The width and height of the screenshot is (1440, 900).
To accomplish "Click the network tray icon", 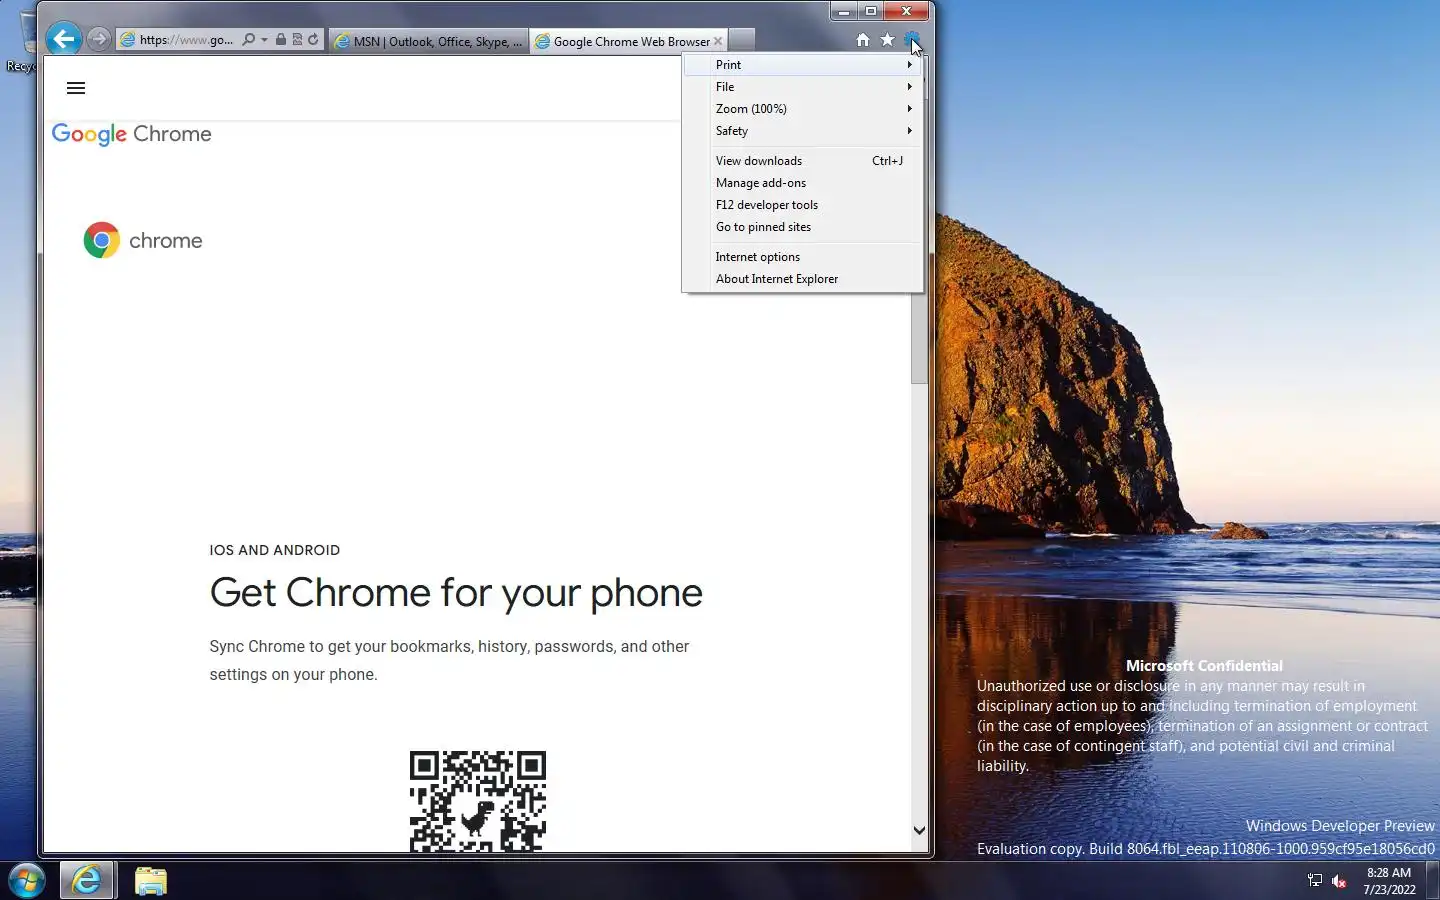I will (1315, 881).
